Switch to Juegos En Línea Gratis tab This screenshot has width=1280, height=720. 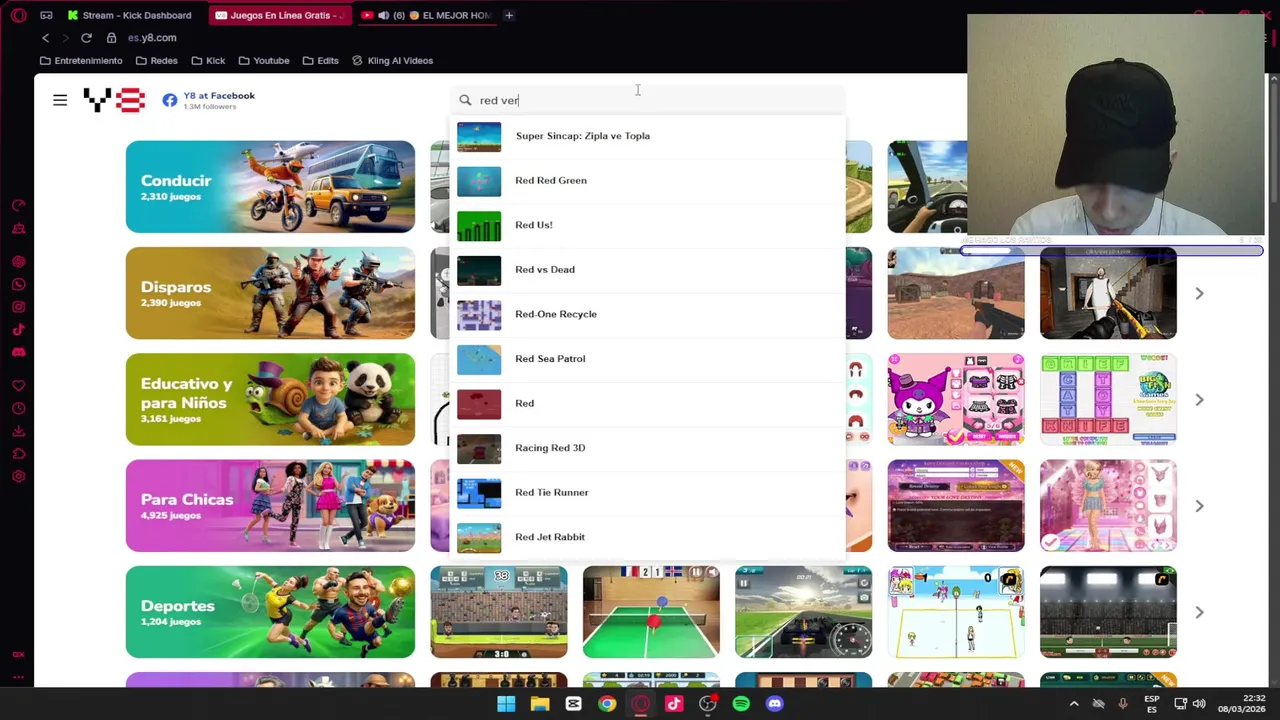279,15
